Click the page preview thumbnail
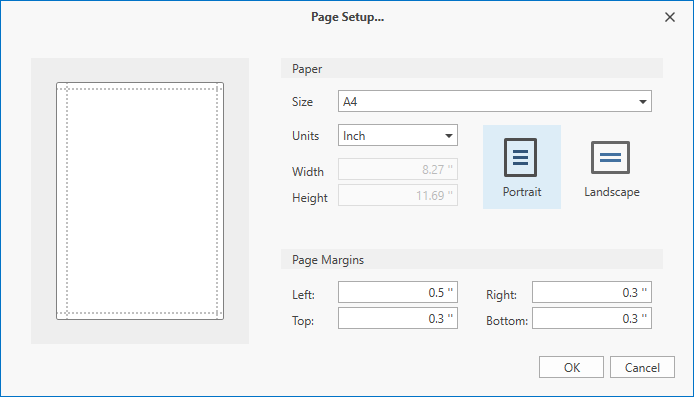This screenshot has height=397, width=694. [140, 201]
